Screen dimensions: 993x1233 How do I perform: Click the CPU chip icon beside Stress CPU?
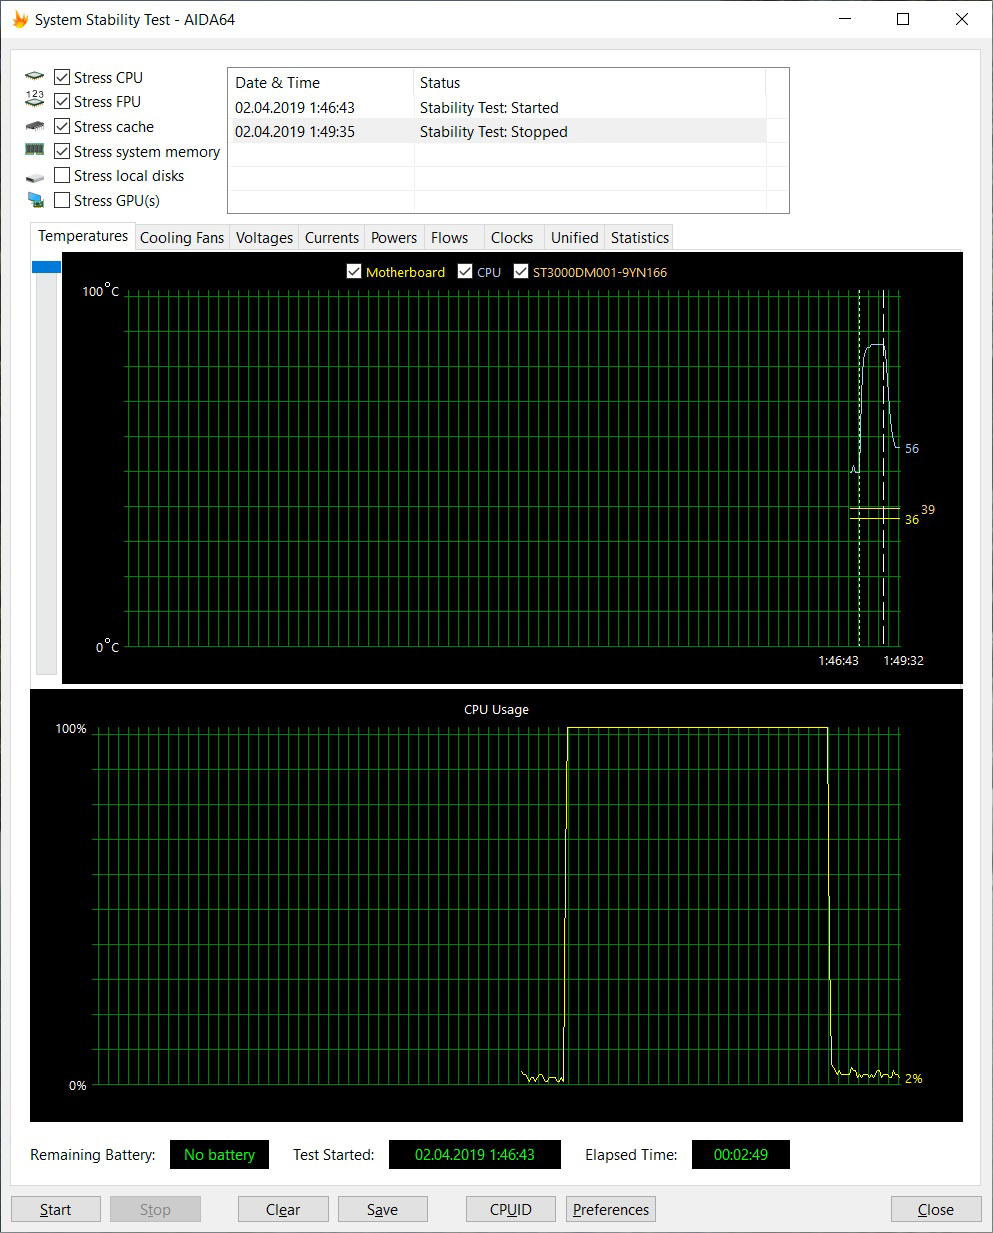pos(35,77)
